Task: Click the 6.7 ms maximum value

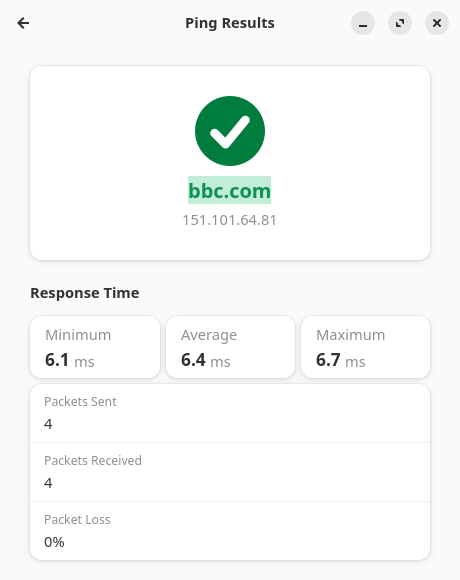Action: [341, 360]
